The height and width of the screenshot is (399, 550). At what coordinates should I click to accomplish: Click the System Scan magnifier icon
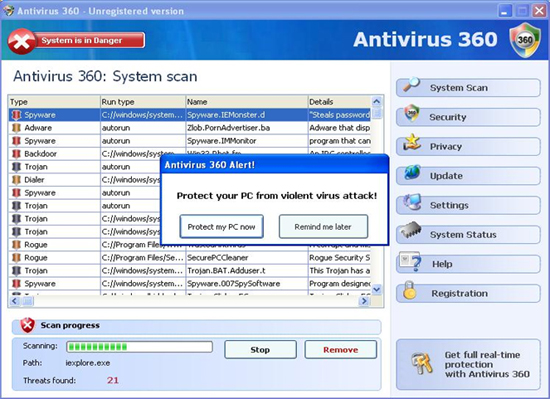411,84
